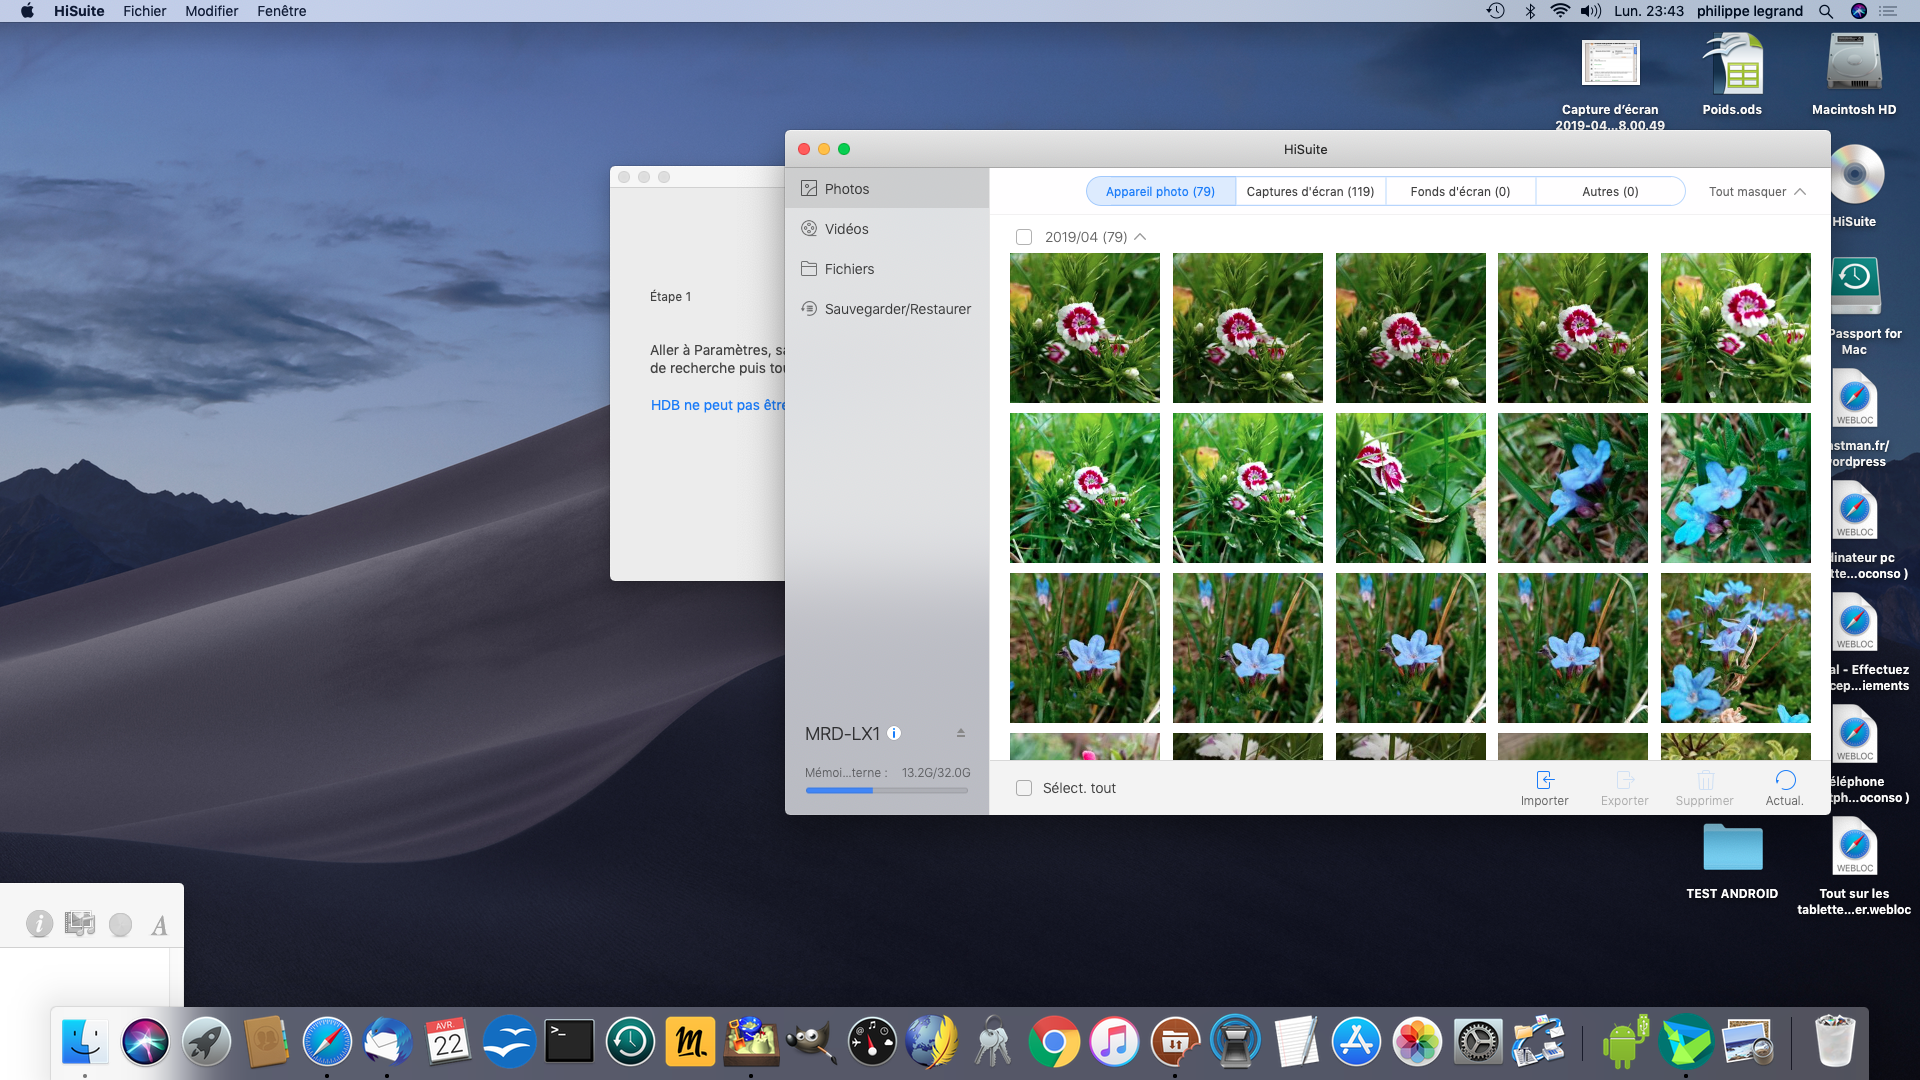Viewport: 1920px width, 1080px height.
Task: Switch to Fonds d'écran (0) tab
Action: click(x=1460, y=191)
